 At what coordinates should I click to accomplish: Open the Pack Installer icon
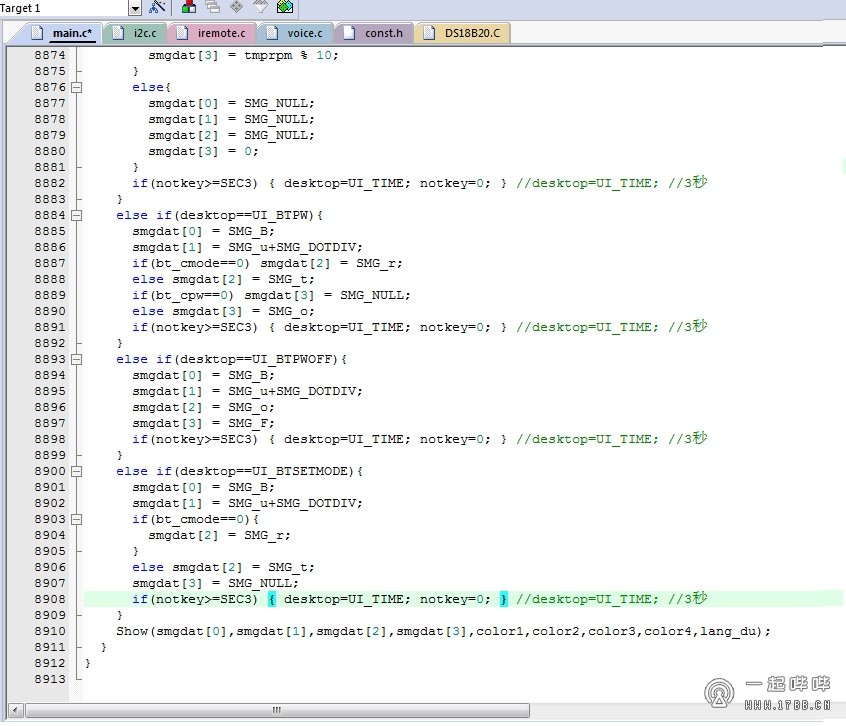(x=285, y=7)
